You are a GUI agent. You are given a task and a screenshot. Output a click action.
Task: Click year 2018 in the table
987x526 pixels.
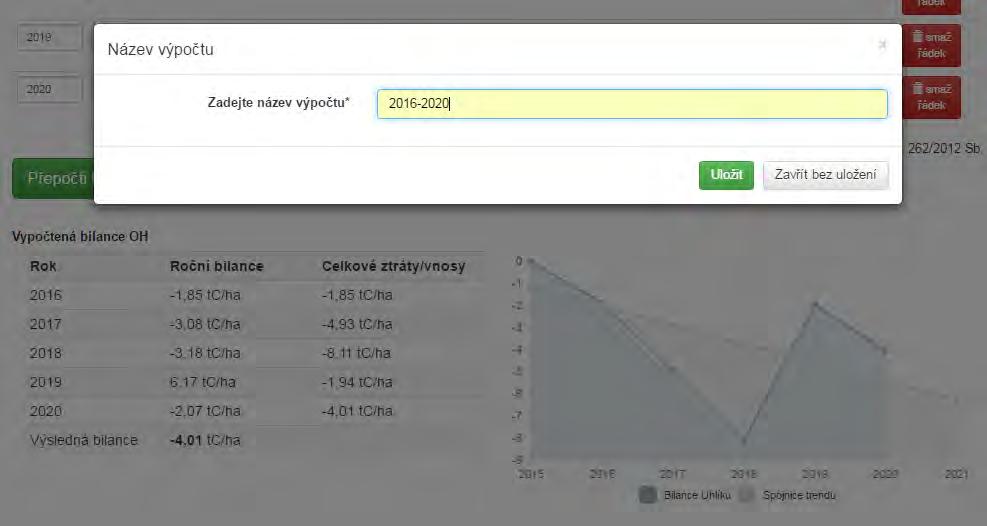[x=45, y=353]
